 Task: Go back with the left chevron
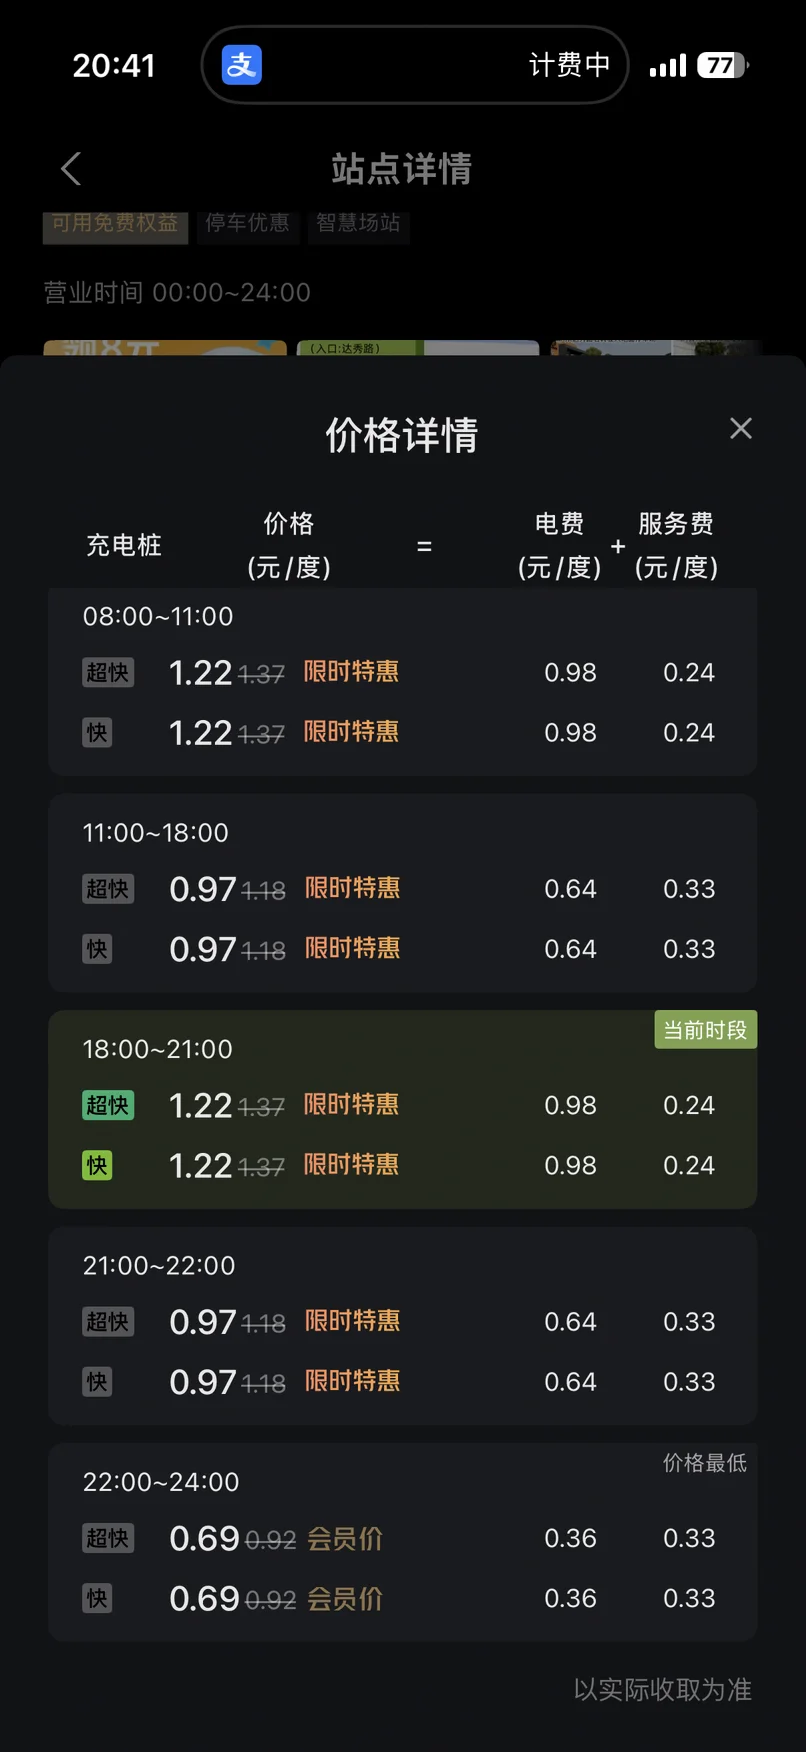click(71, 169)
